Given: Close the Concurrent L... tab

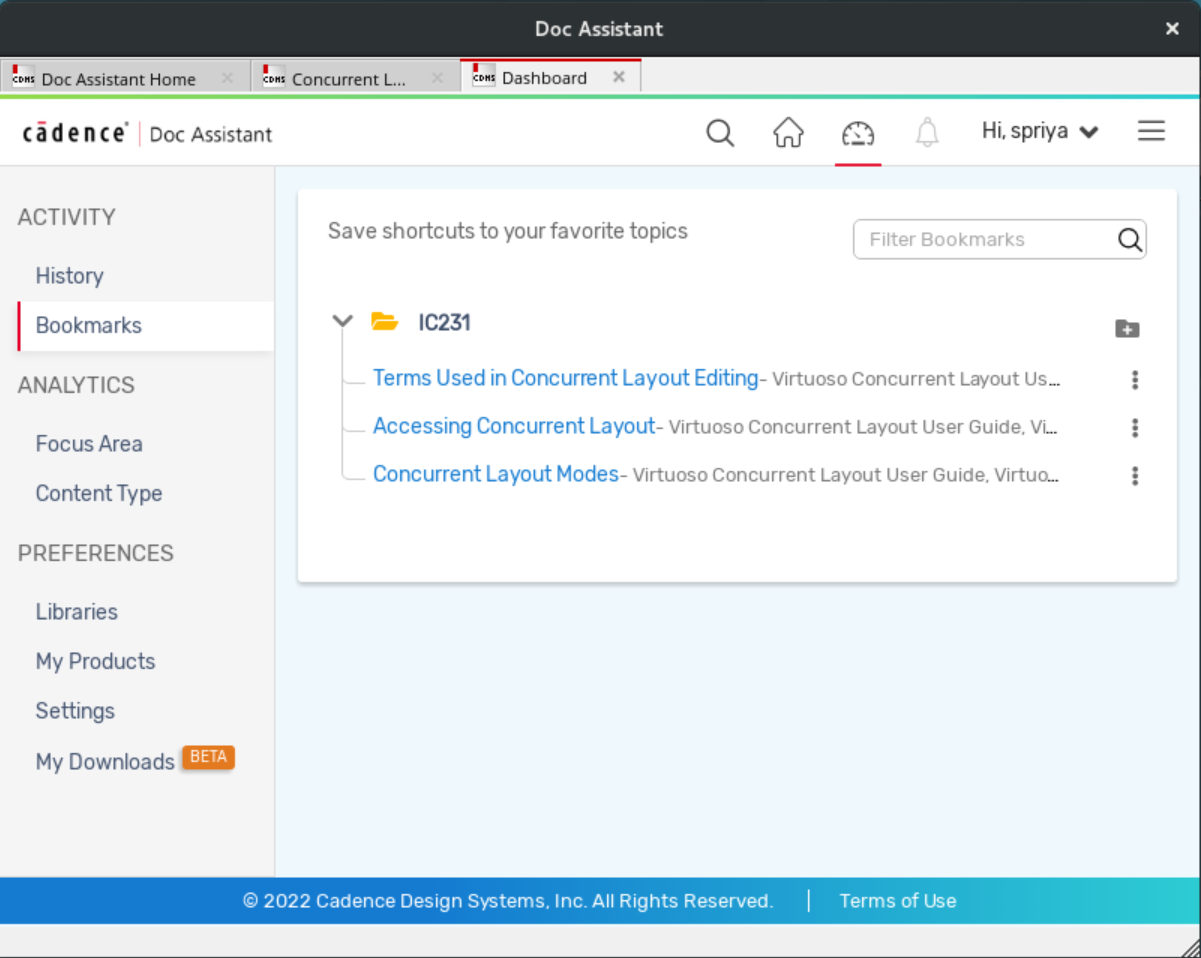Looking at the screenshot, I should pos(436,78).
